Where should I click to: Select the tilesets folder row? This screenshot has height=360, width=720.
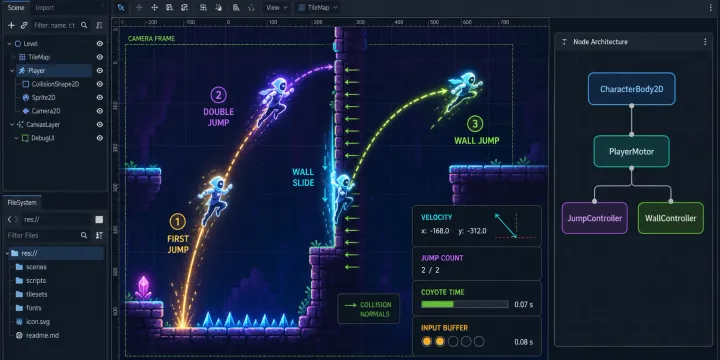pyautogui.click(x=54, y=294)
